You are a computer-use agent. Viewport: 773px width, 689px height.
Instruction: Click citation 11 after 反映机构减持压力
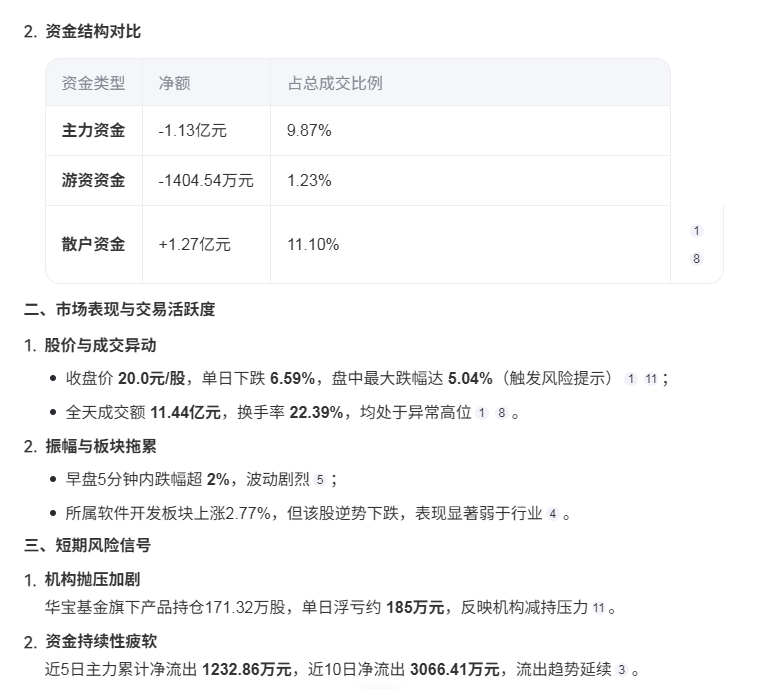pyautogui.click(x=599, y=607)
